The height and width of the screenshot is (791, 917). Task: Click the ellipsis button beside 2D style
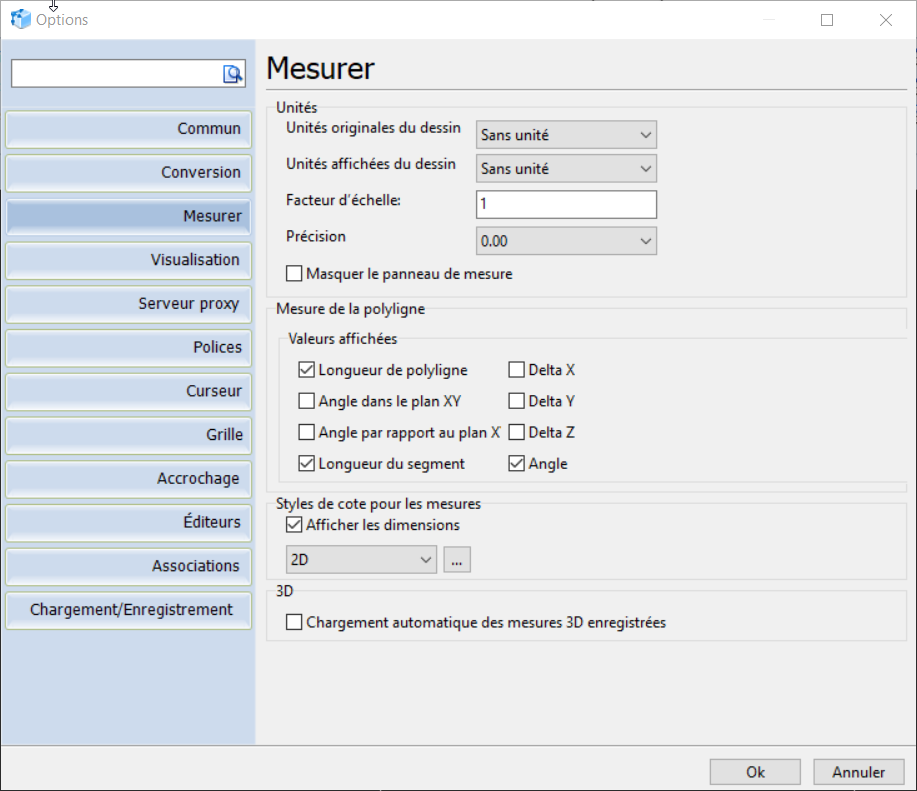457,560
